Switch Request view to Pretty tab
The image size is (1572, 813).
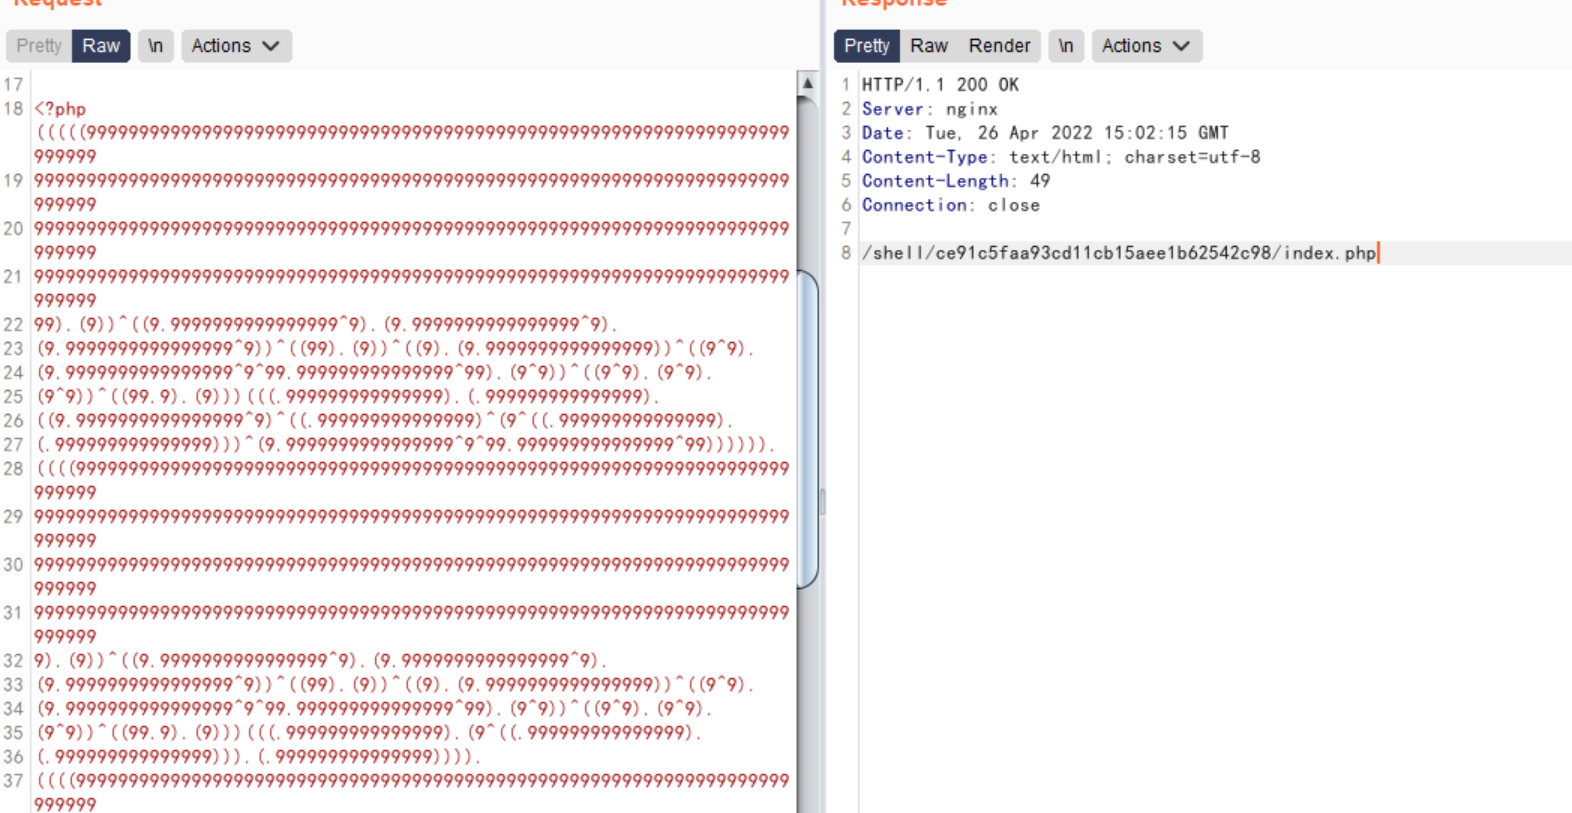pyautogui.click(x=39, y=46)
